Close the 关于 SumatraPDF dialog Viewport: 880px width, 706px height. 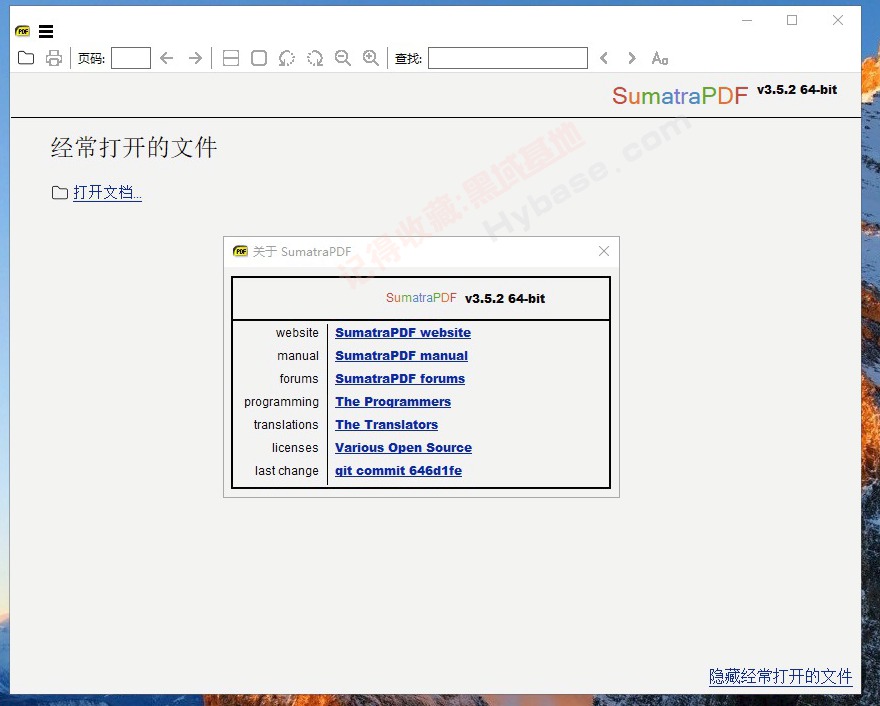(604, 251)
